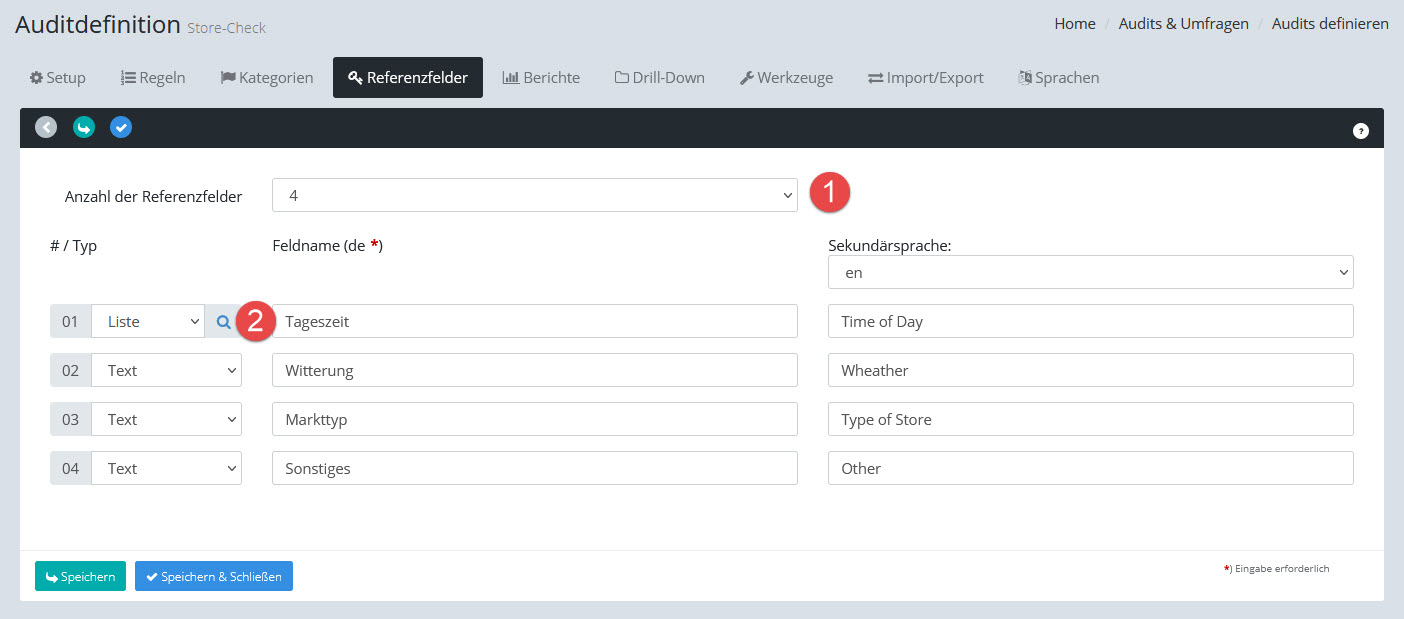Screen dimensions: 1404x619
Task: Click the Tageszeit field name input
Action: click(x=534, y=322)
